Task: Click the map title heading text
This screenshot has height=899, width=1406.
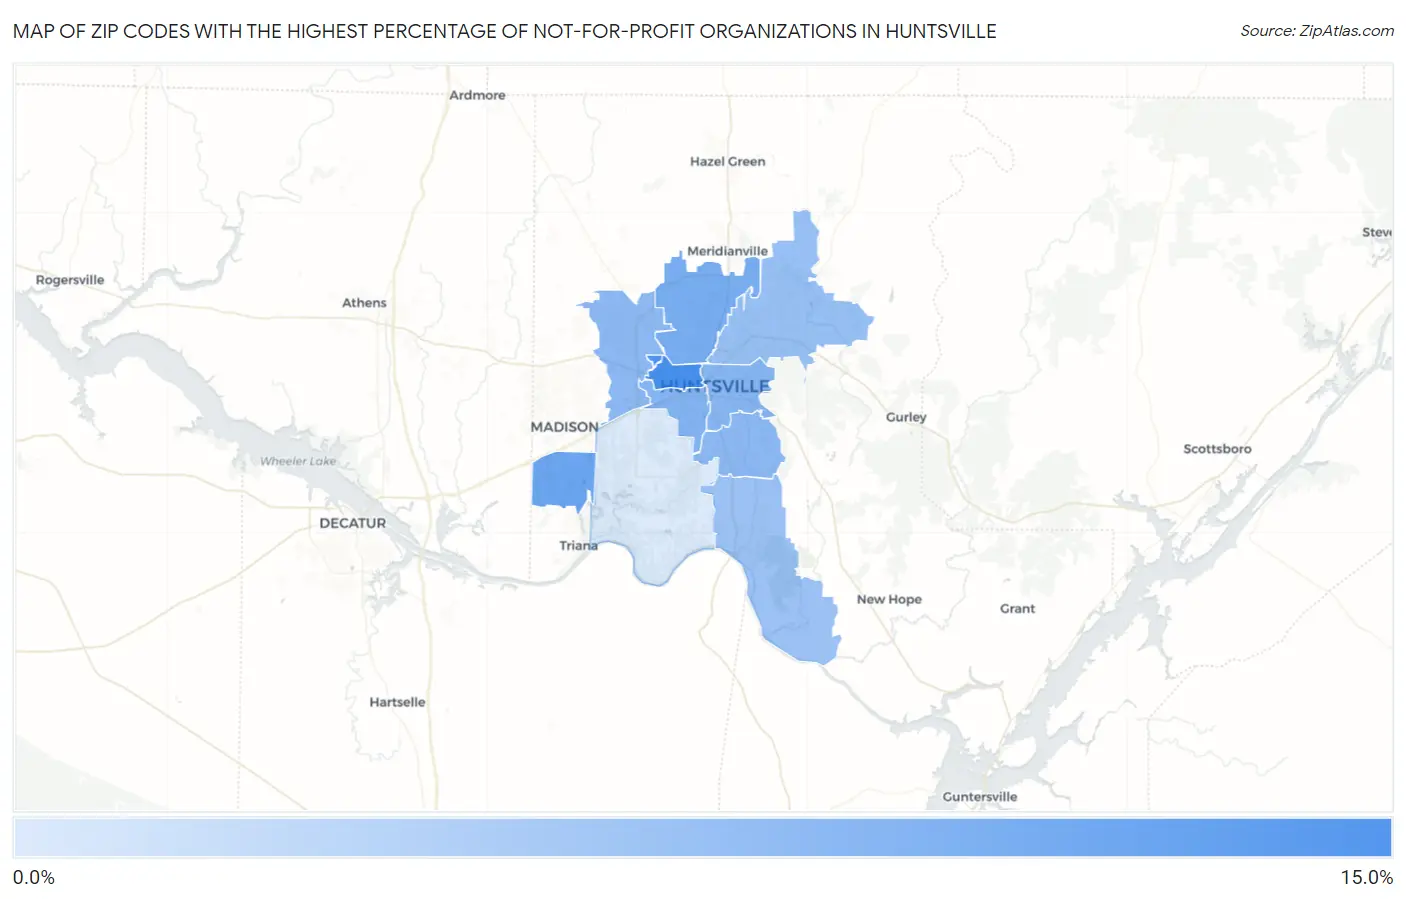Action: (x=505, y=31)
